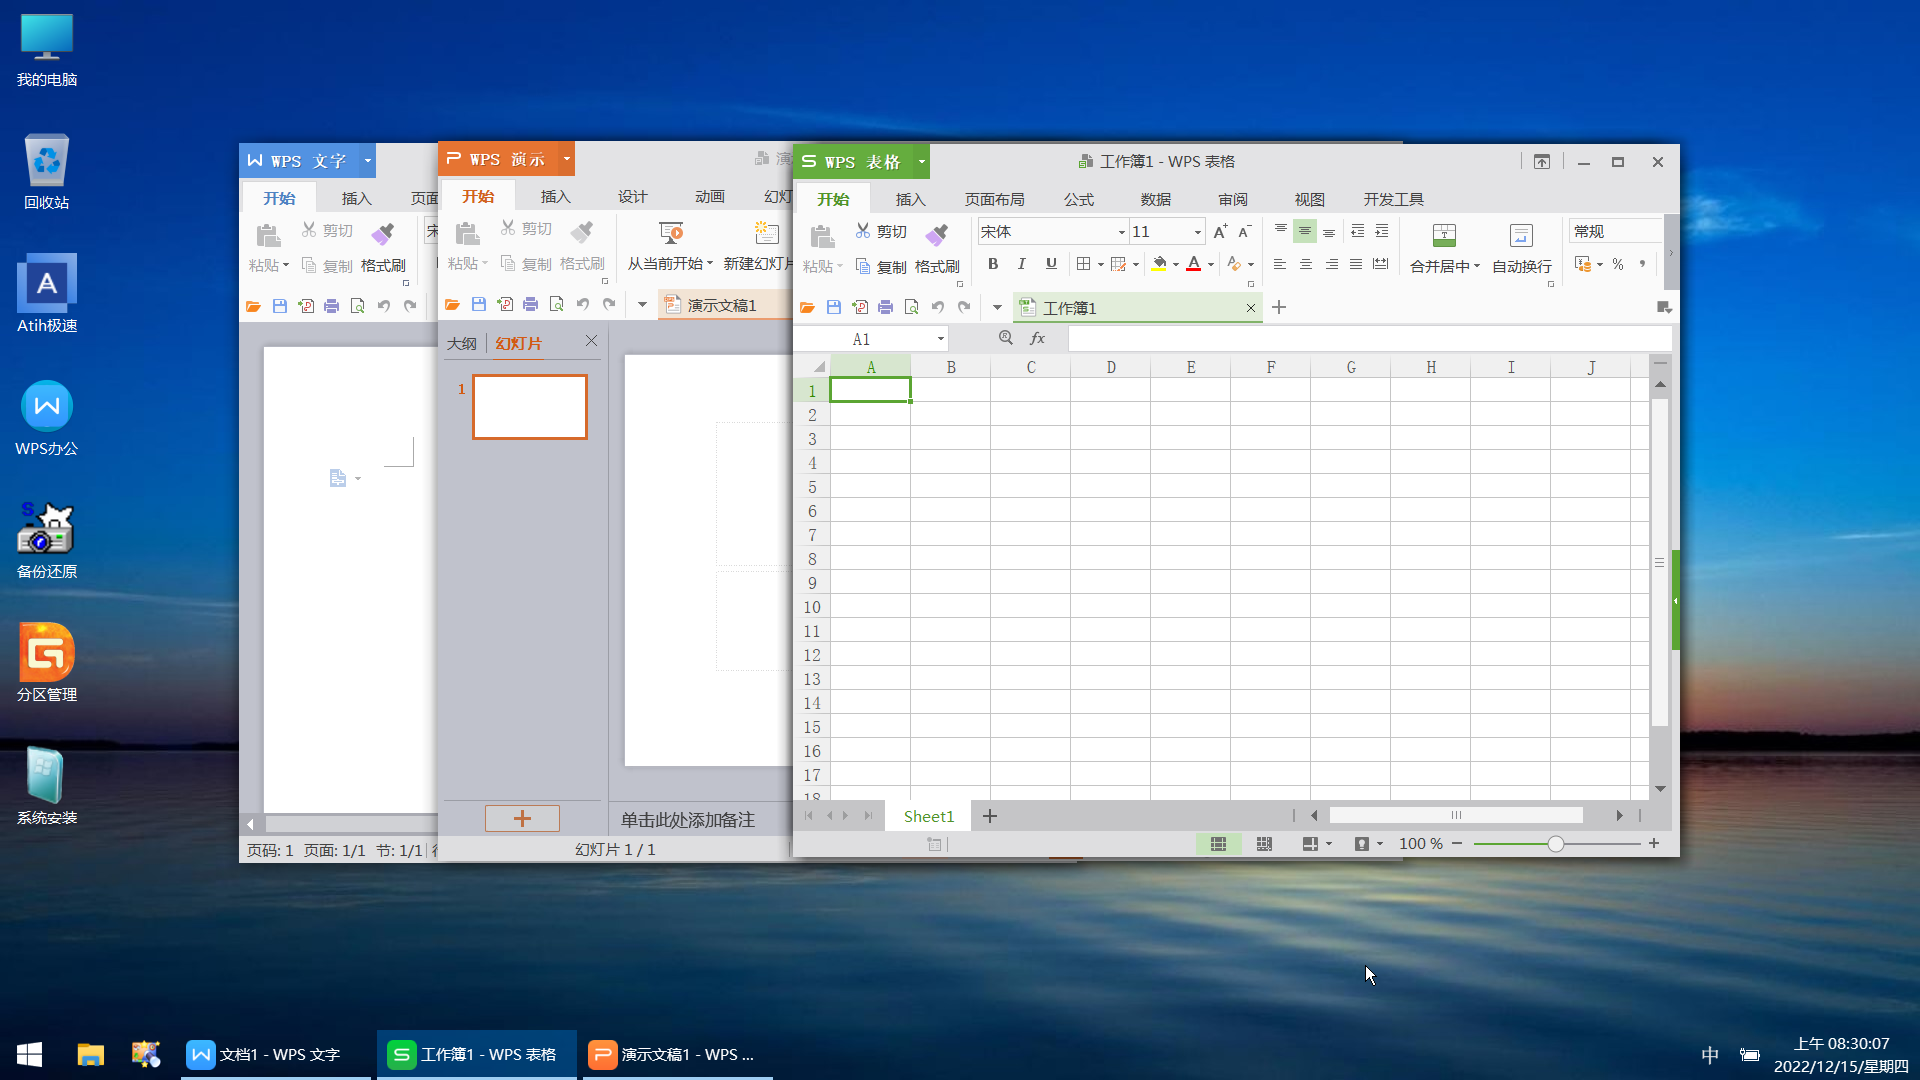Increase indent in spreadsheet ribbon

[1382, 231]
